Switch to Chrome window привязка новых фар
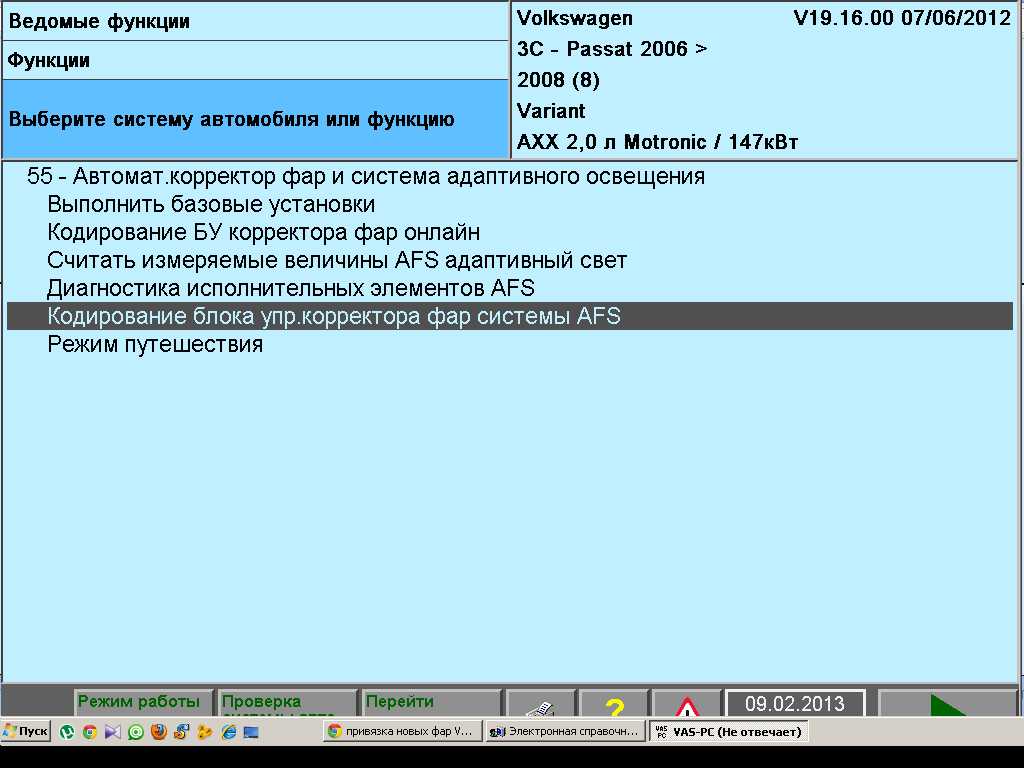This screenshot has height=768, width=1024. point(402,731)
